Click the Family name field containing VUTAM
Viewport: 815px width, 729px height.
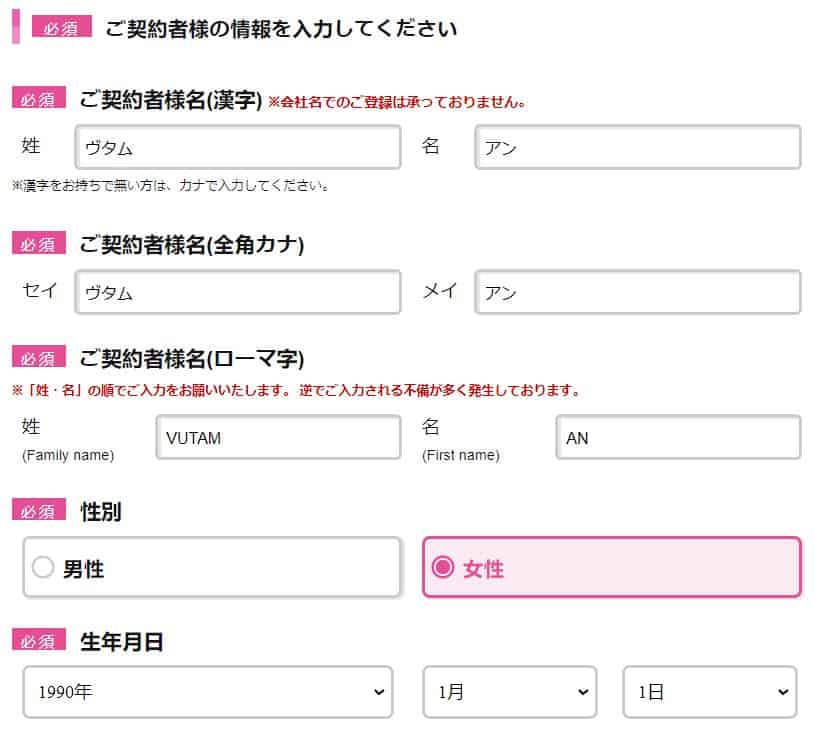(x=278, y=438)
